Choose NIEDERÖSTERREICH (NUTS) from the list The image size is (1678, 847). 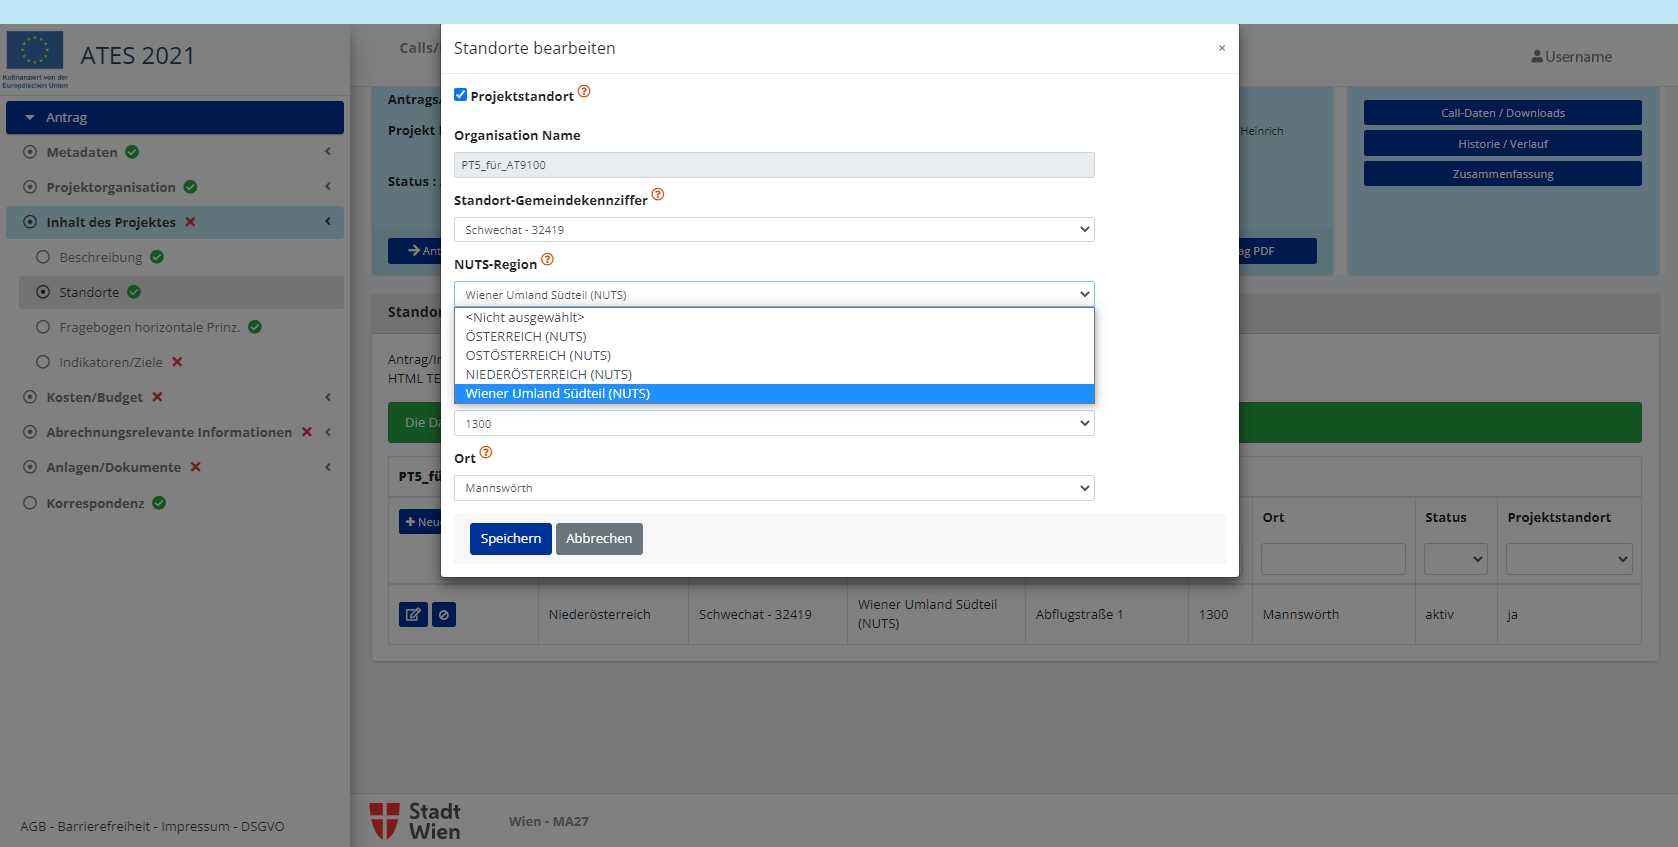(549, 375)
